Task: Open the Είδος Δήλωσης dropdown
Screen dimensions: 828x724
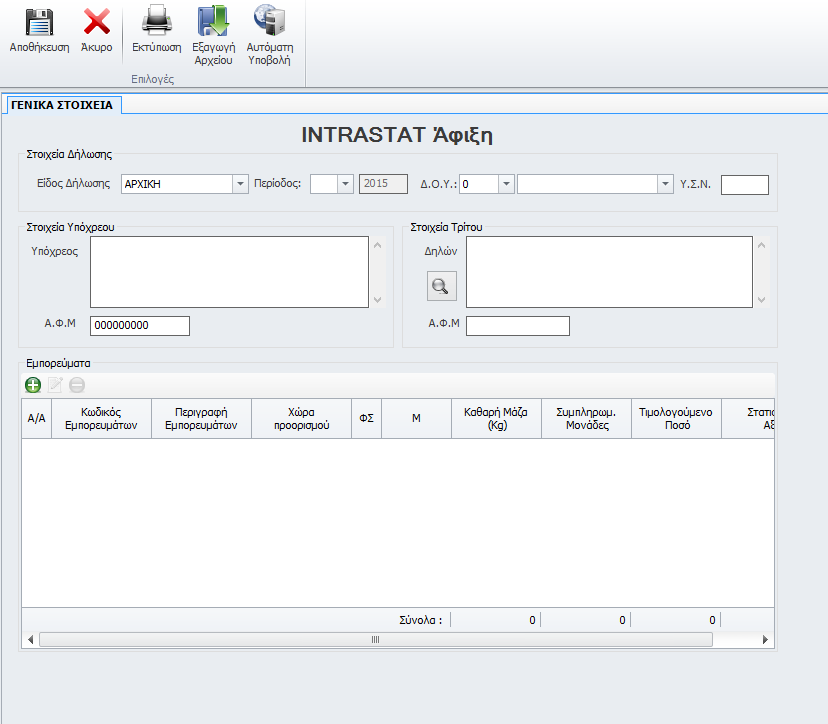Action: 240,184
